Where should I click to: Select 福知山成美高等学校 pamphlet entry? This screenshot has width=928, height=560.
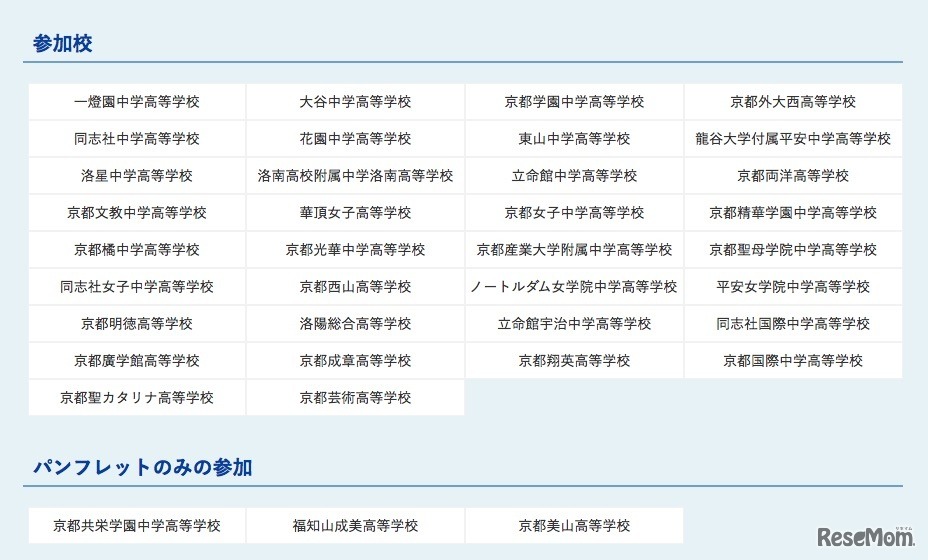coord(355,526)
